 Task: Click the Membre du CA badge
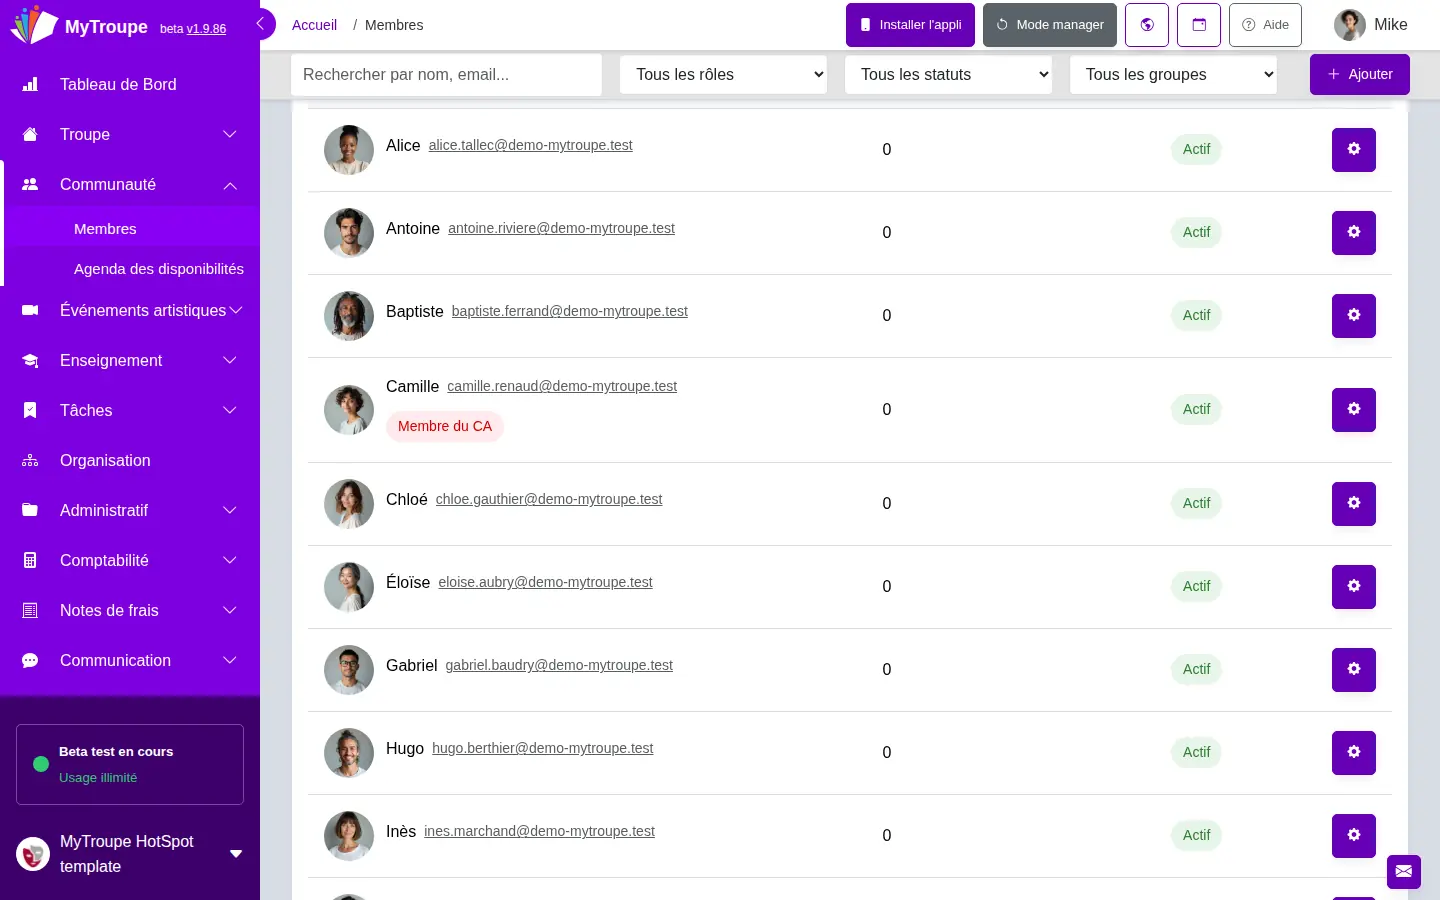click(445, 427)
